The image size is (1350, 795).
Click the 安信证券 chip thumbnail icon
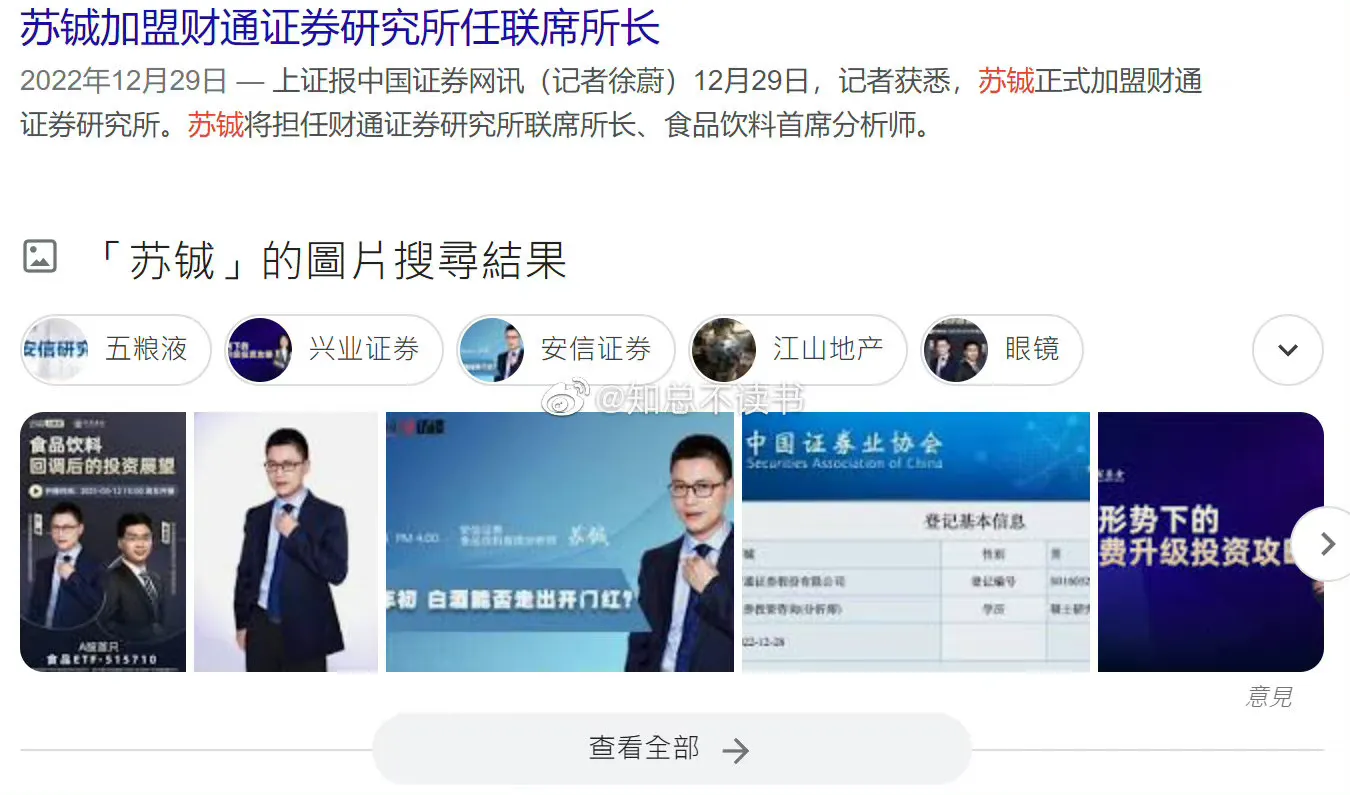[491, 350]
